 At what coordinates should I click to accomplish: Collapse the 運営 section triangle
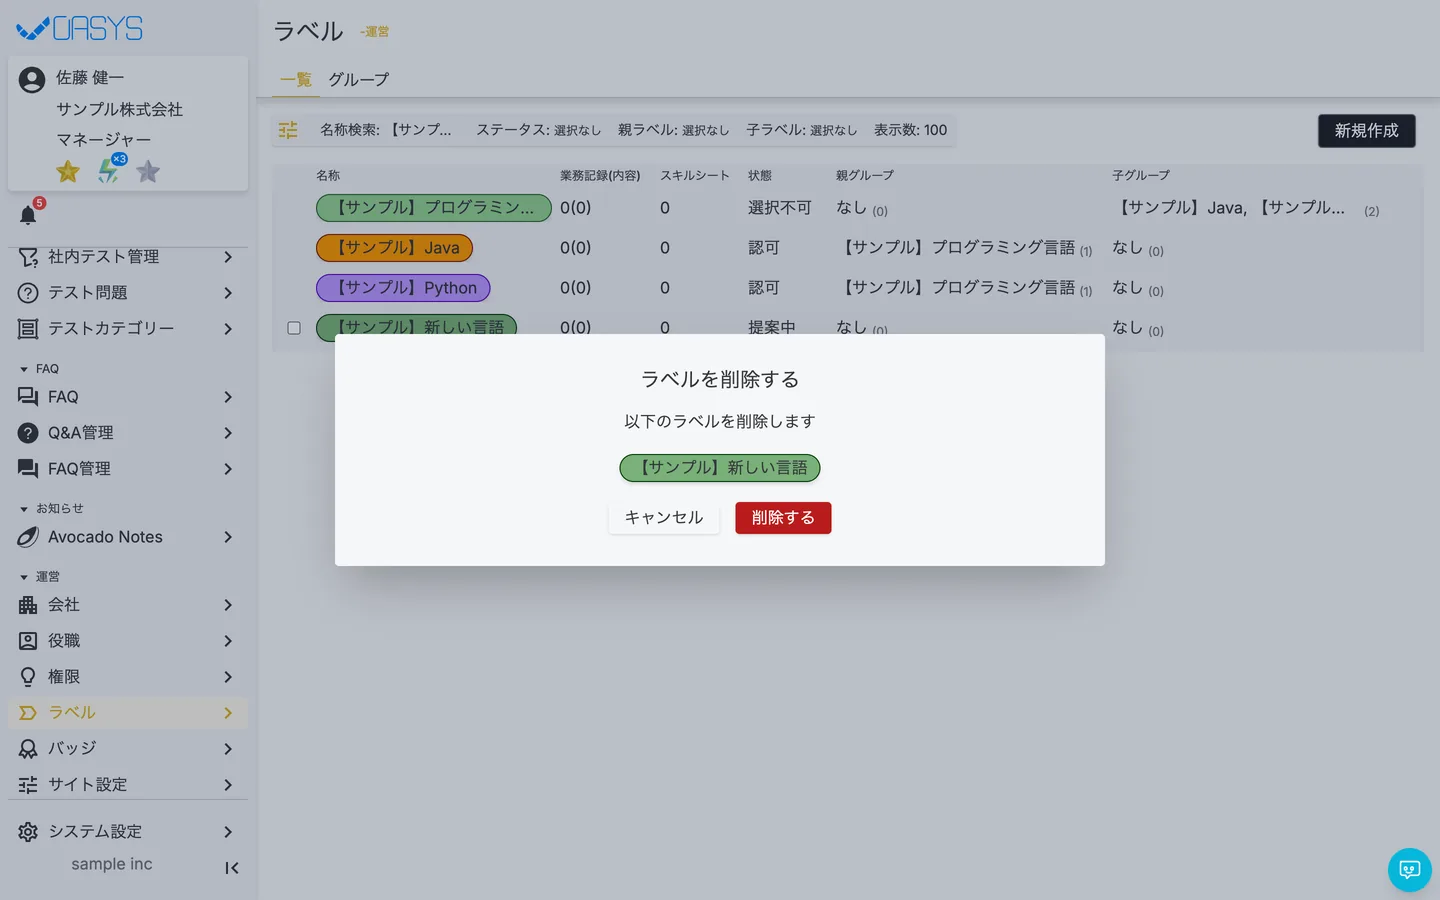pyautogui.click(x=24, y=577)
